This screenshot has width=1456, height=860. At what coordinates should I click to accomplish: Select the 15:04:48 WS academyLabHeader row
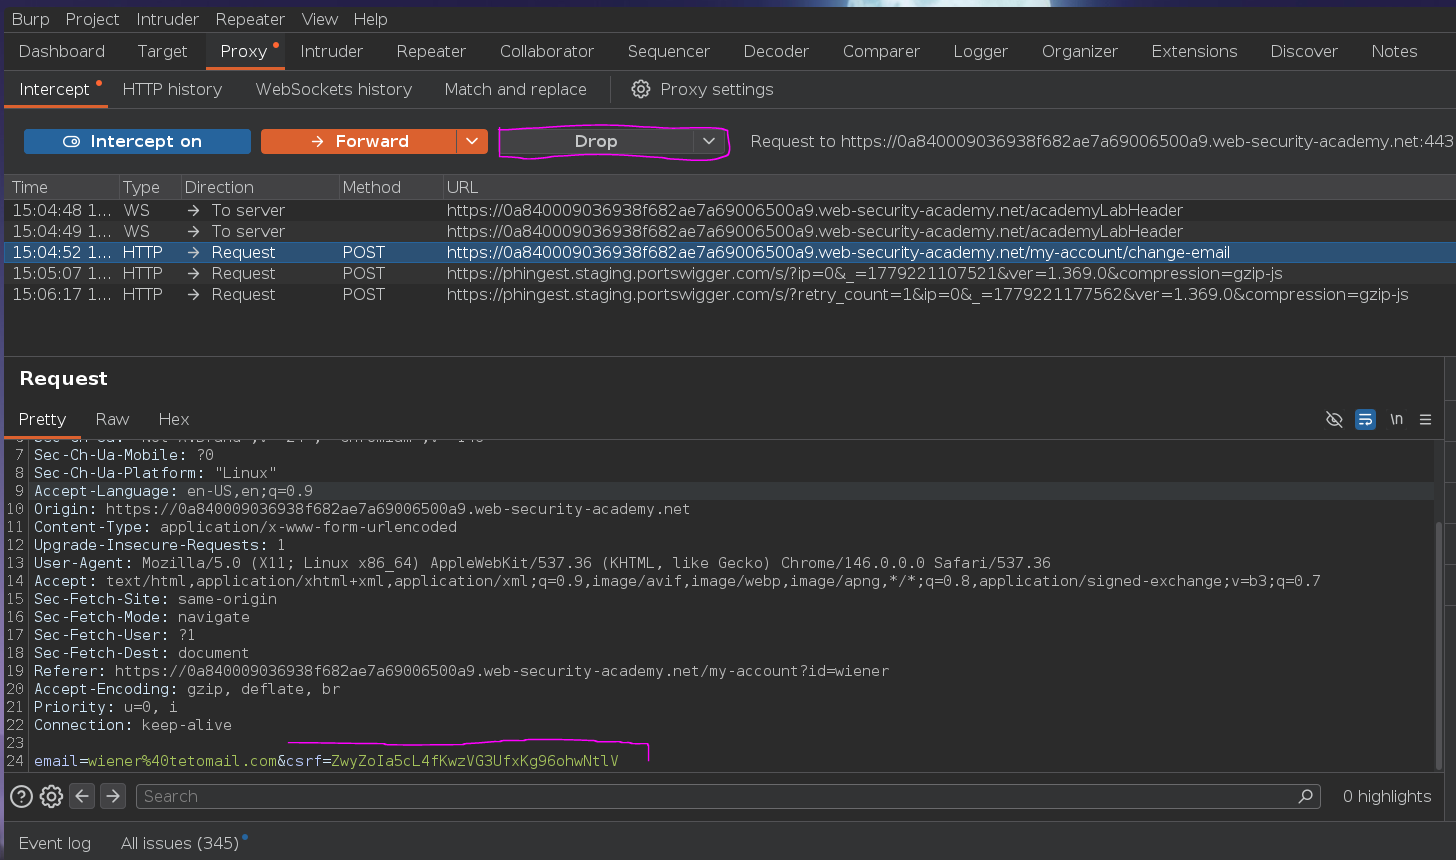(x=730, y=210)
